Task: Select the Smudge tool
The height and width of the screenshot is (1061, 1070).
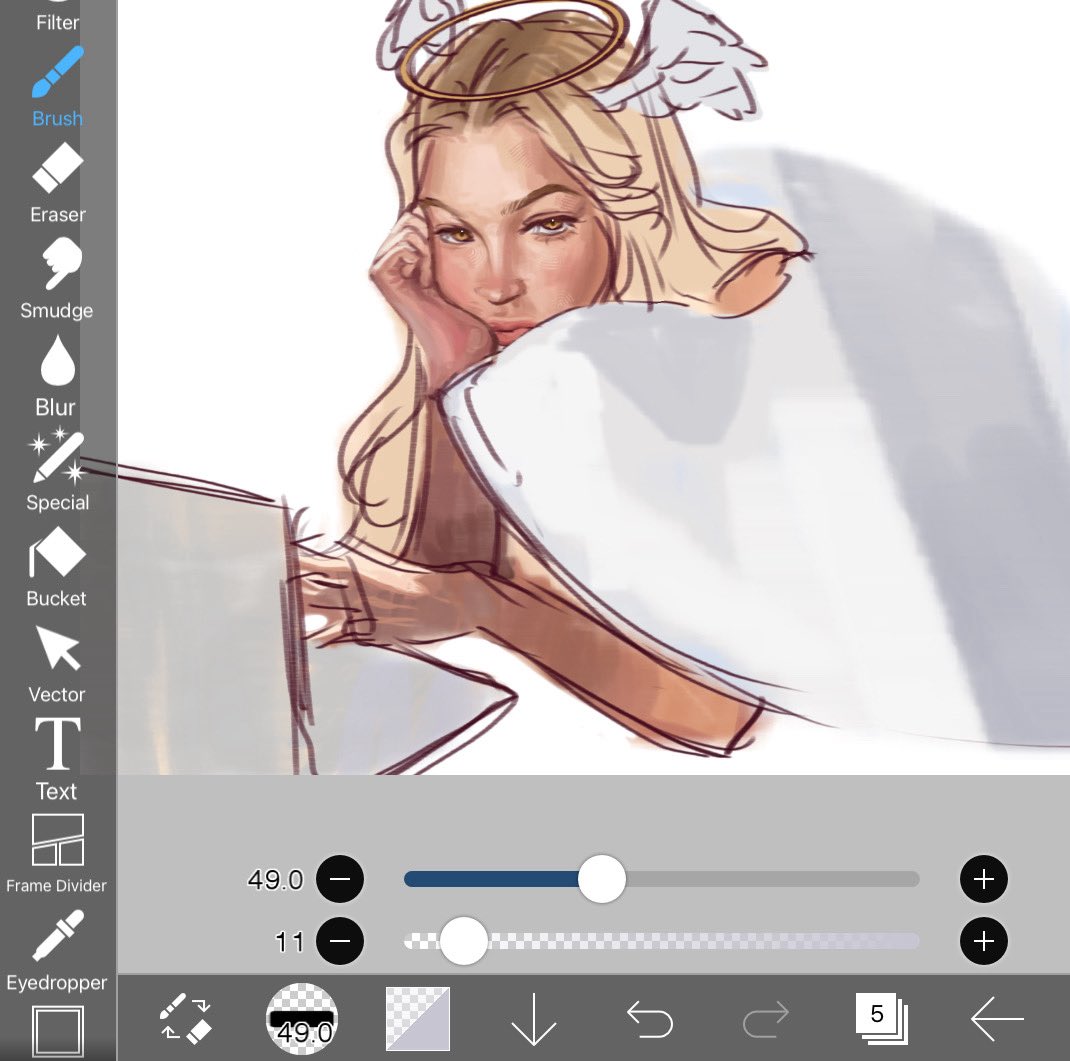Action: (x=57, y=279)
